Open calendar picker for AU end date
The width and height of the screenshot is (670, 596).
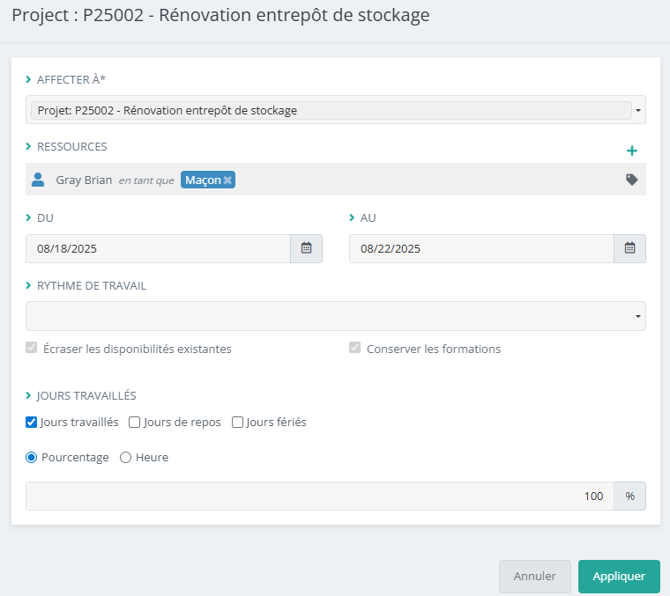pos(629,249)
